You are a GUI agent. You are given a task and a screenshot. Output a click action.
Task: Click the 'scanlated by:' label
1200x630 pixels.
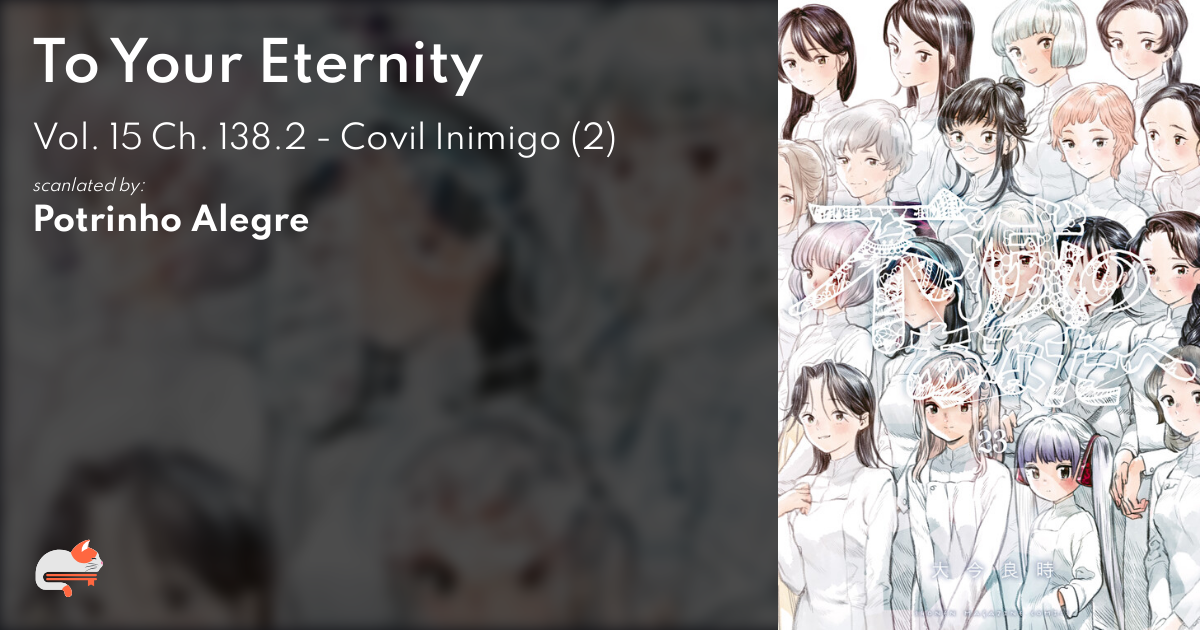pos(90,186)
